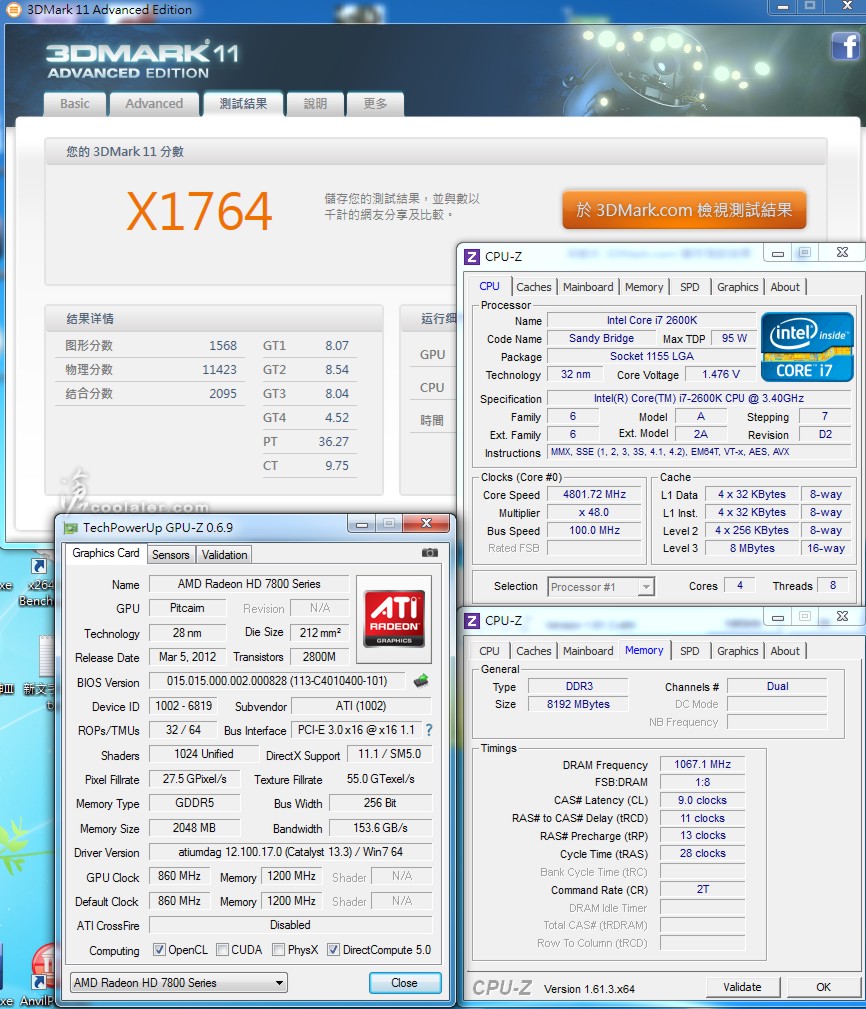Click the DRAM Frequency value 1067.1 MHz
This screenshot has height=1009, width=866.
tap(703, 764)
